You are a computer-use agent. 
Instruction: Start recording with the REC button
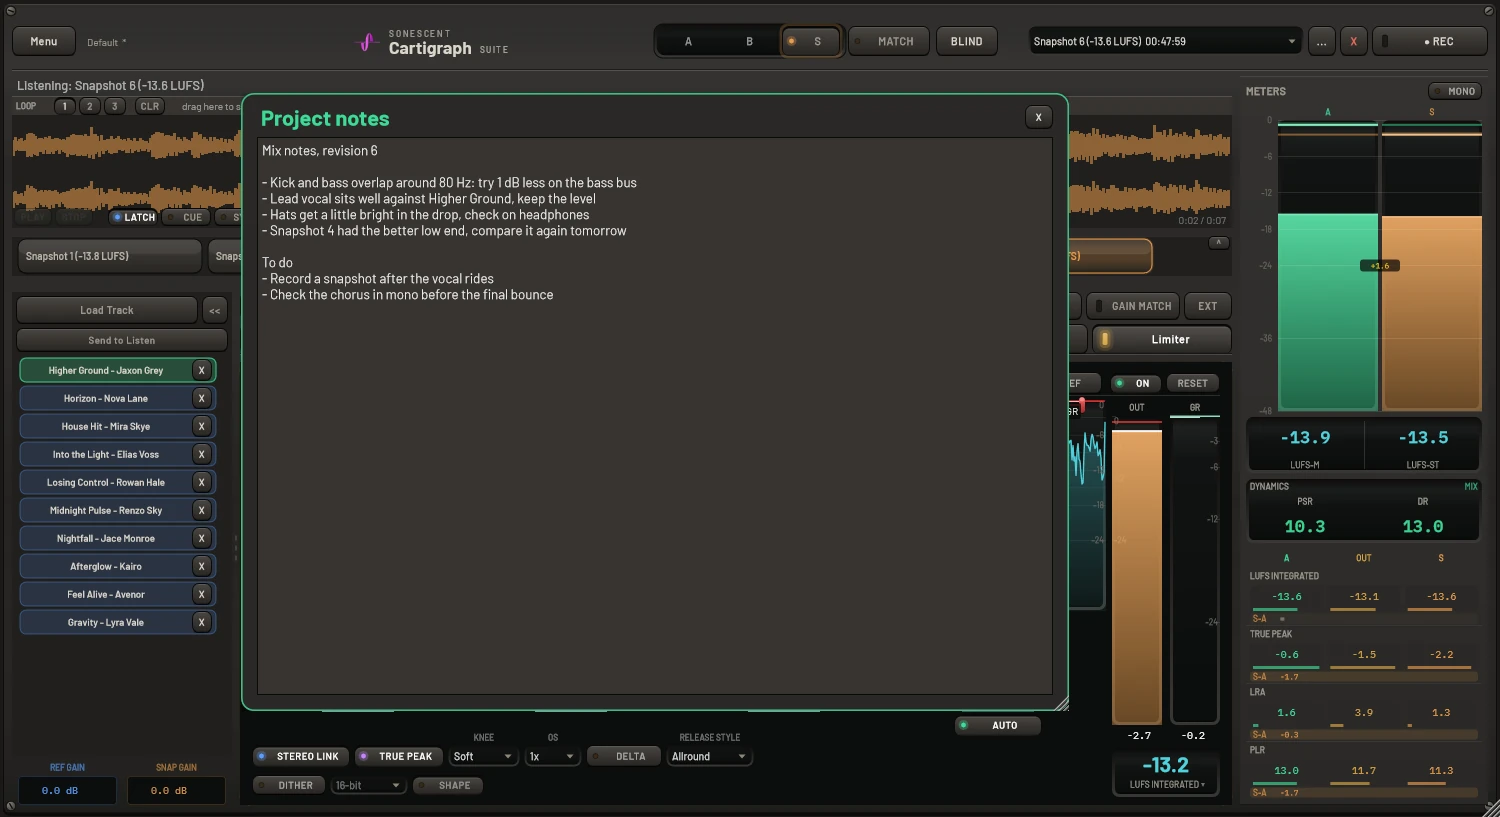tap(1429, 41)
